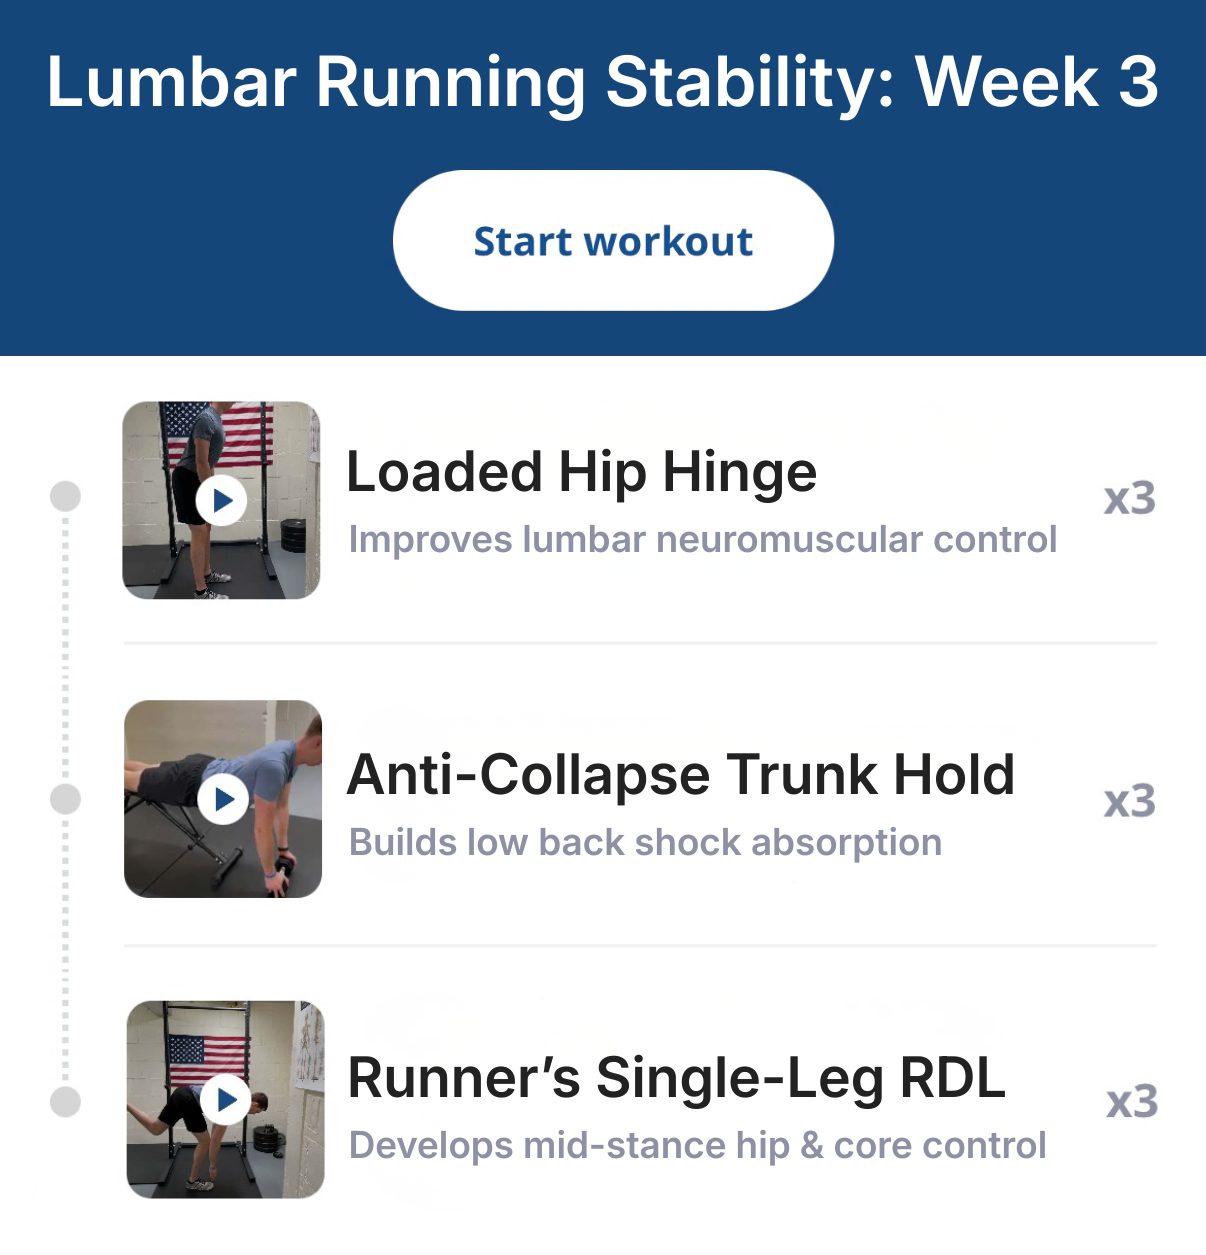Open the Anti-Collapse Trunk Hold exercise
Viewport: 1206px width, 1255px height.
point(681,776)
